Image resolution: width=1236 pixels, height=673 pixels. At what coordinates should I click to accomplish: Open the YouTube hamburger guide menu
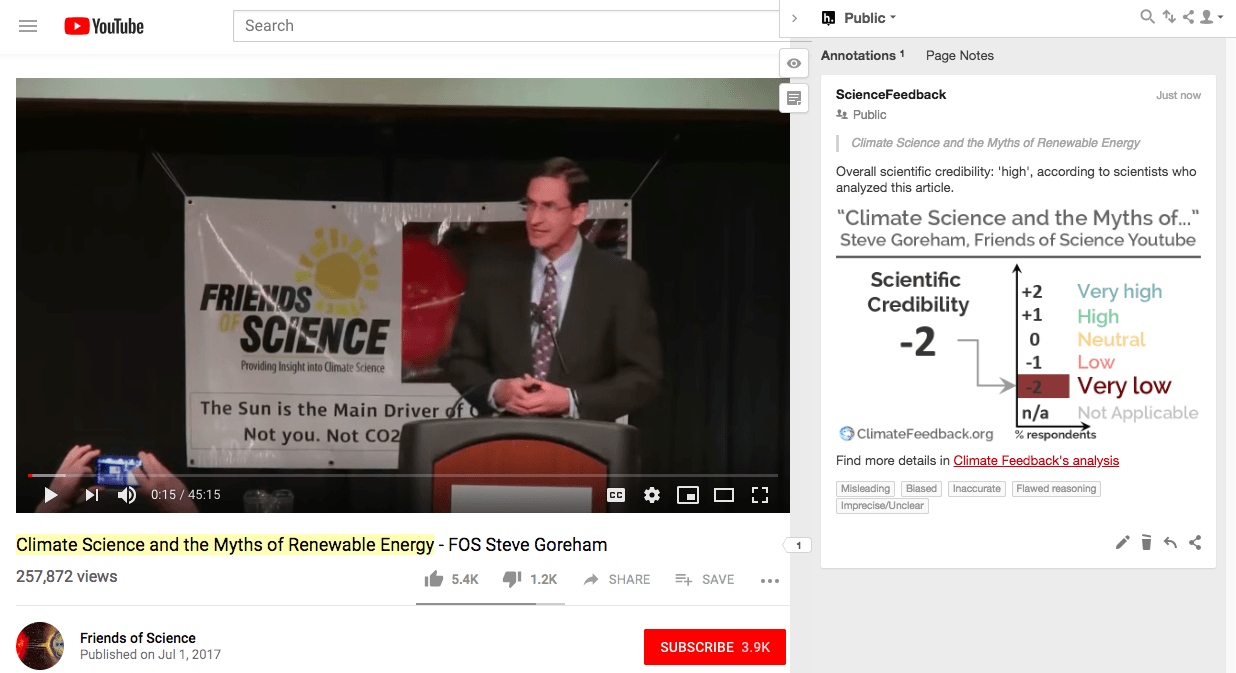(28, 26)
